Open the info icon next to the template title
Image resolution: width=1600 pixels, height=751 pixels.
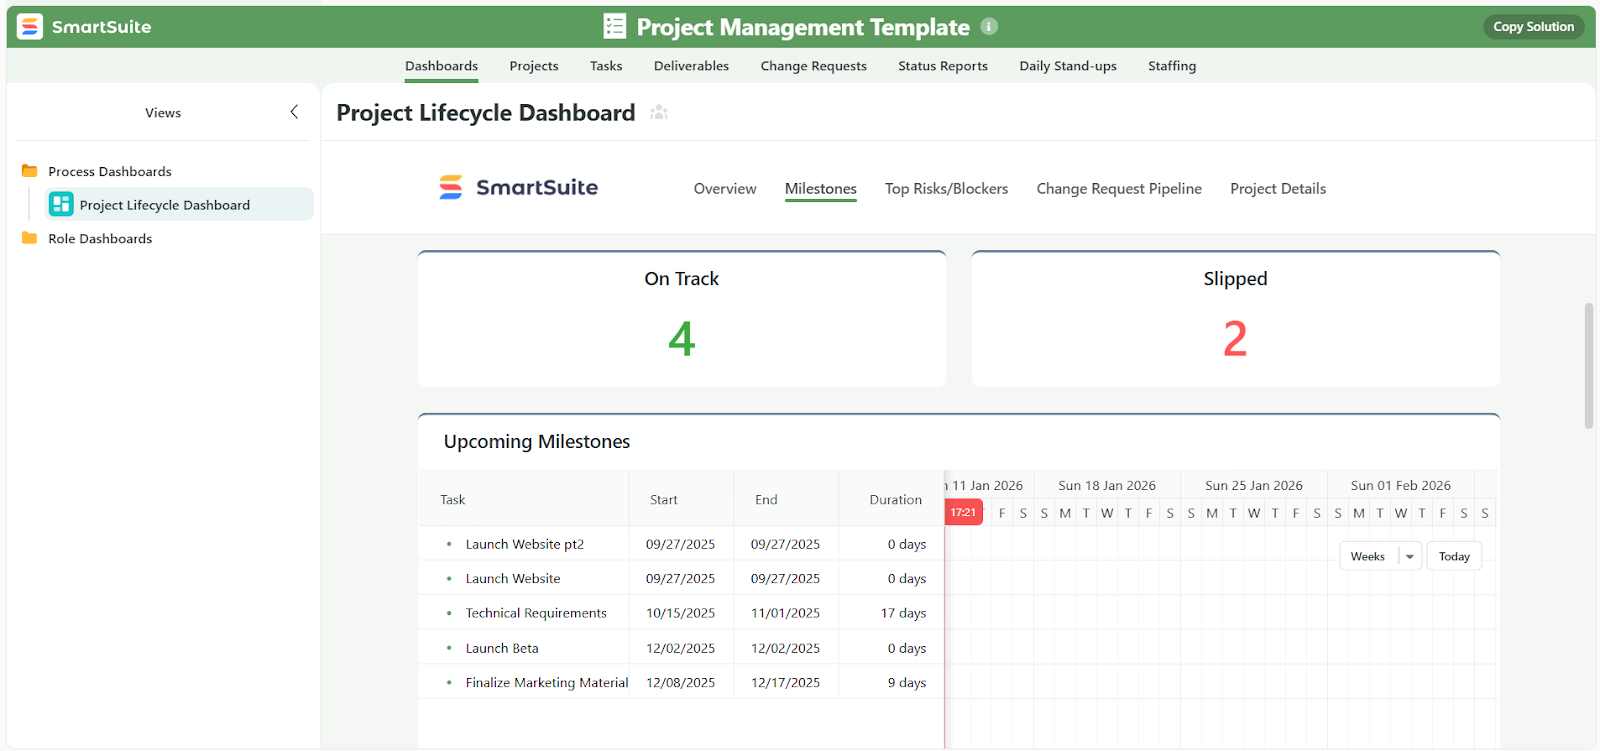coord(989,27)
